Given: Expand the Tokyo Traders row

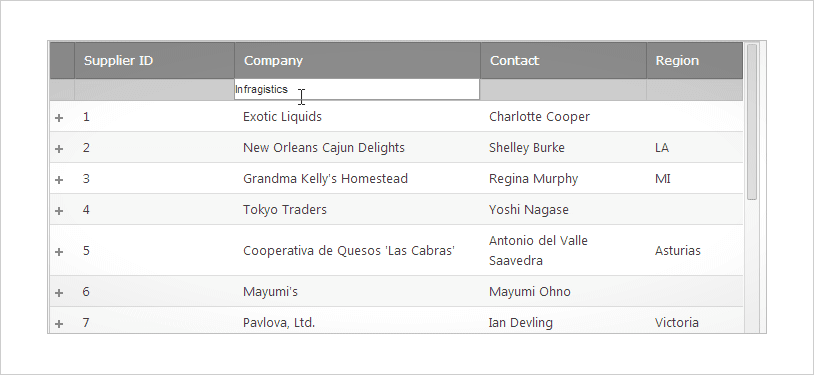Looking at the screenshot, I should point(59,211).
